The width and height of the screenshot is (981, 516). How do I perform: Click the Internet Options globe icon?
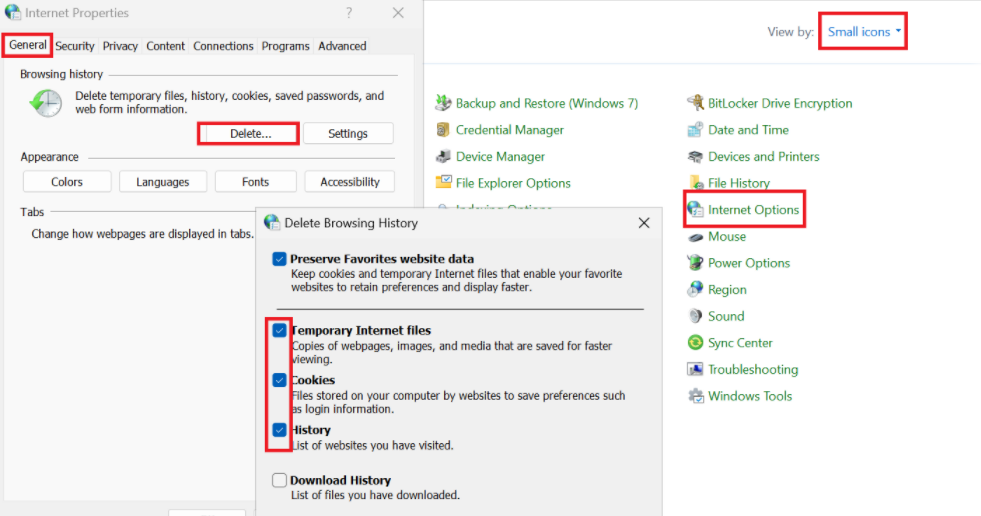pos(695,210)
